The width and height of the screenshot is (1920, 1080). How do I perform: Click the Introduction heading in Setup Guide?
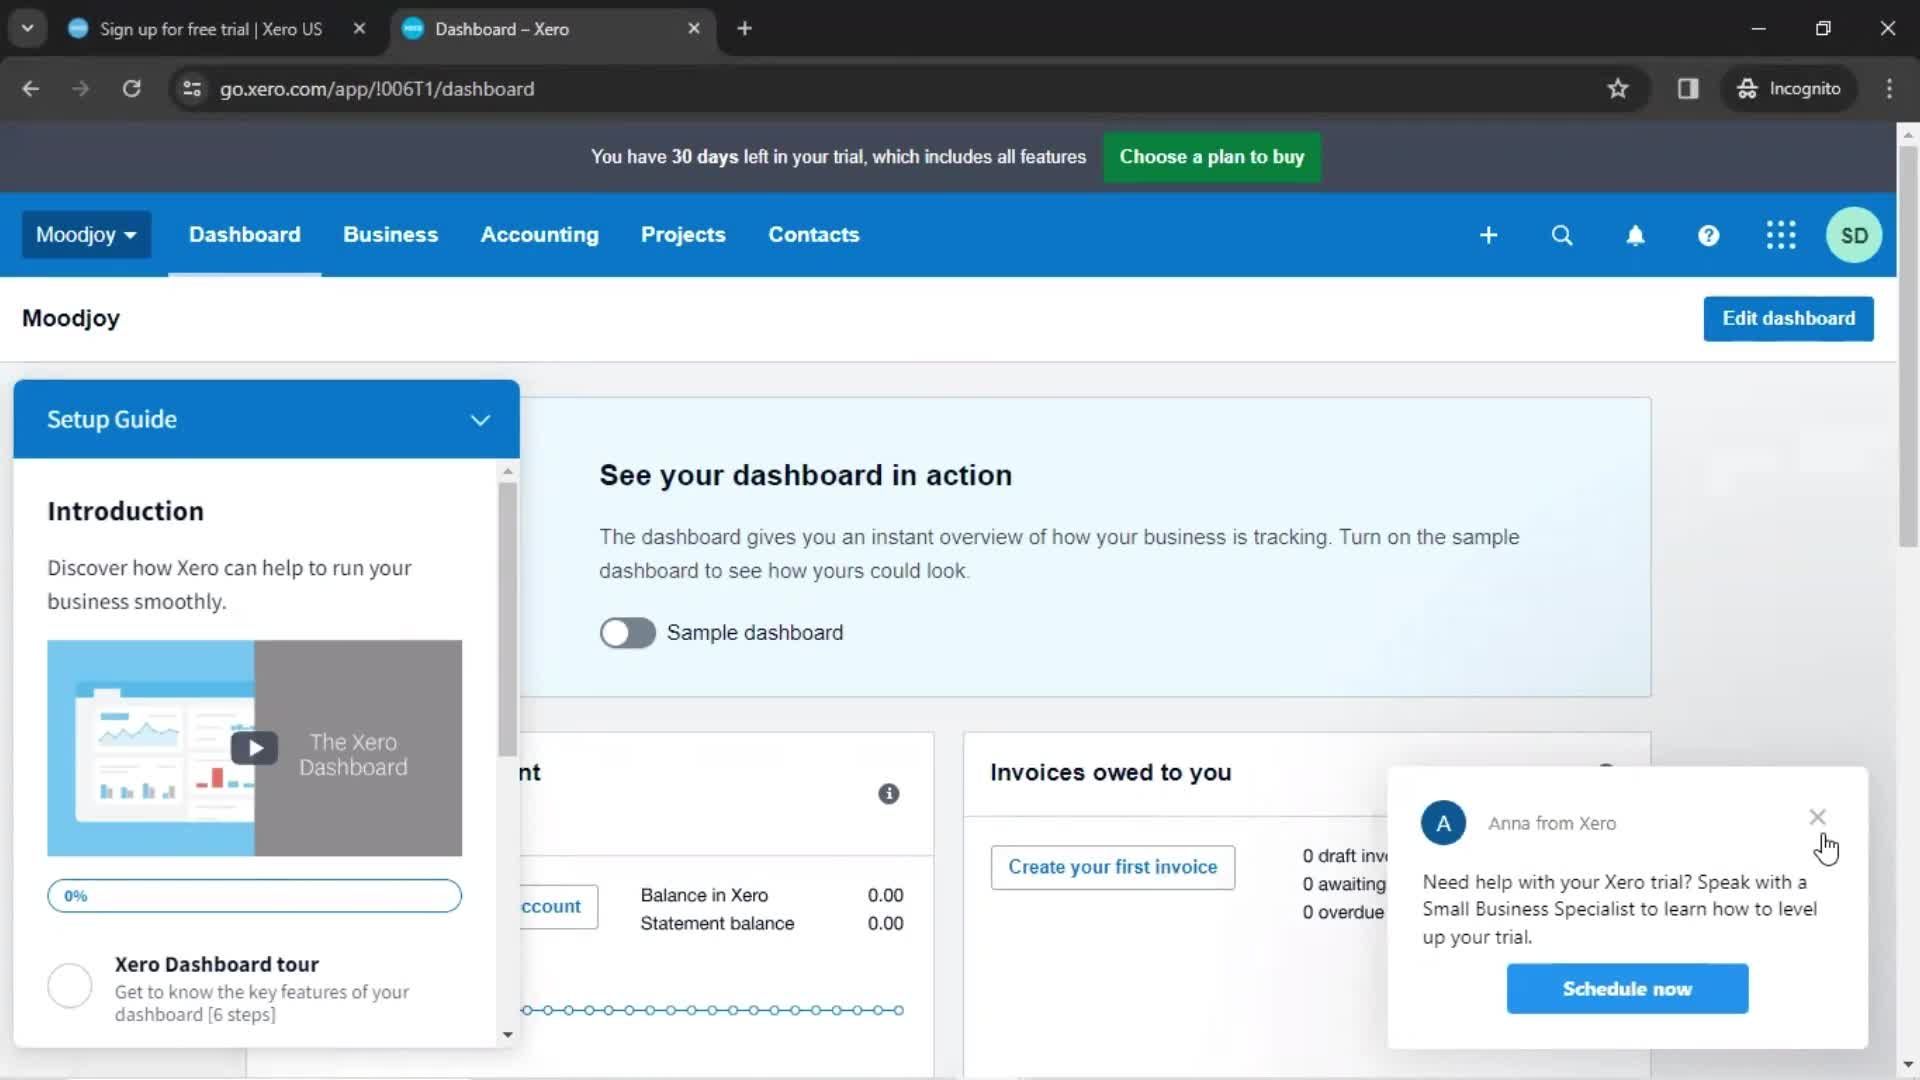tap(125, 512)
